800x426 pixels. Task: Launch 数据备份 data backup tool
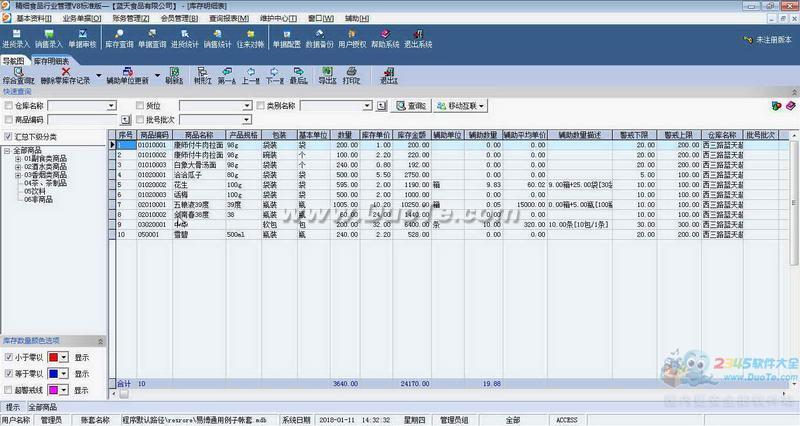click(x=319, y=39)
